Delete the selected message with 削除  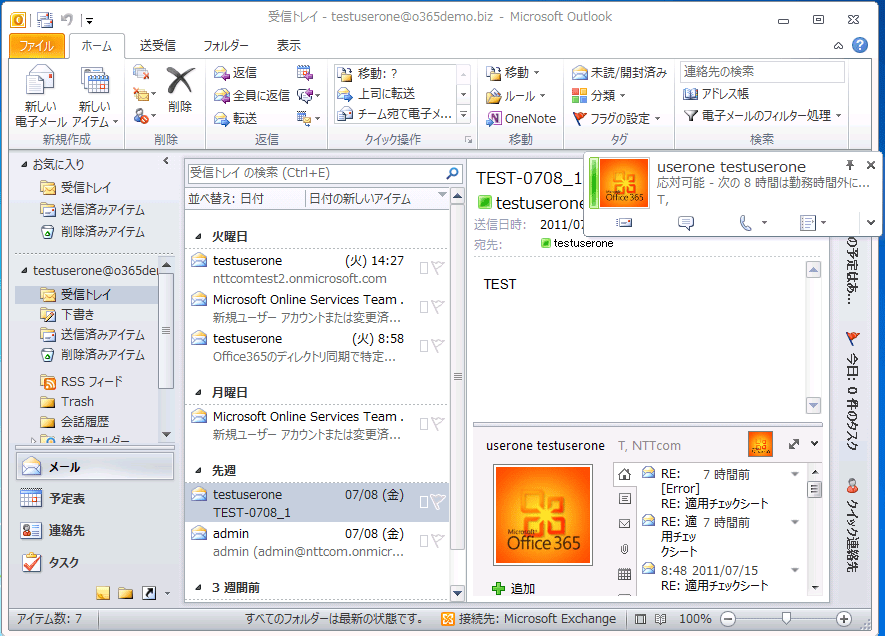[180, 90]
